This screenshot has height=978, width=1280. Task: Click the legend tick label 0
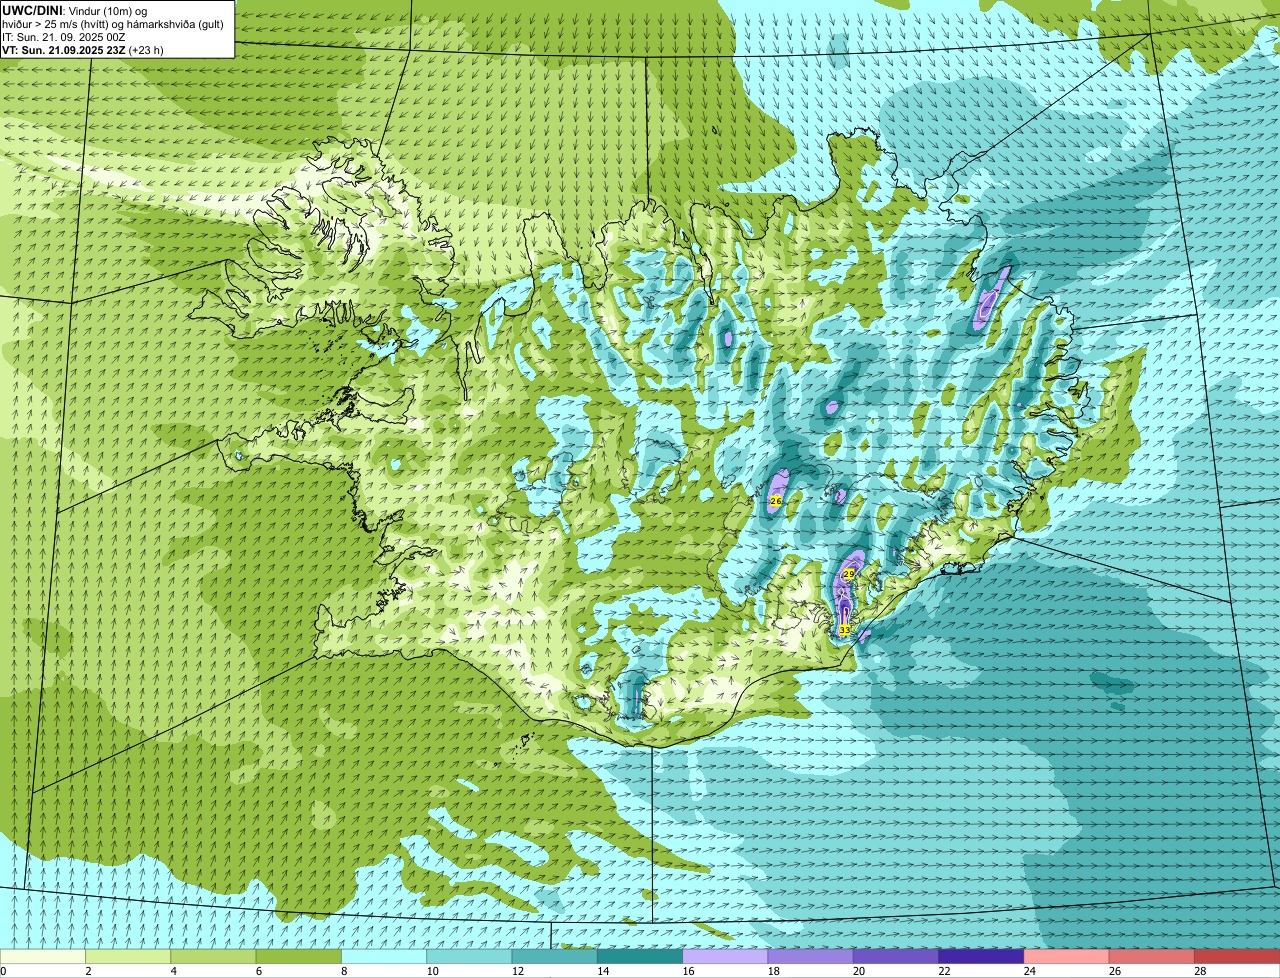pyautogui.click(x=4, y=971)
